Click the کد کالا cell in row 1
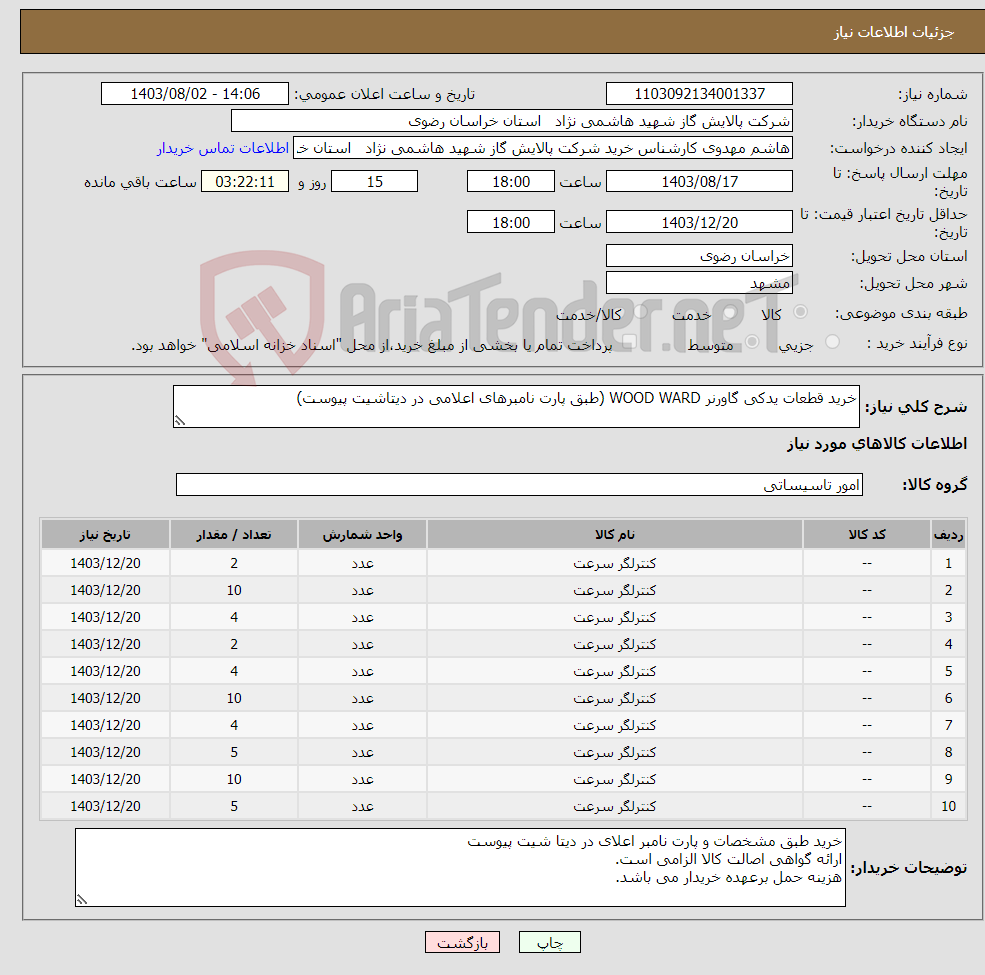Viewport: 985px width, 975px height. 867,563
